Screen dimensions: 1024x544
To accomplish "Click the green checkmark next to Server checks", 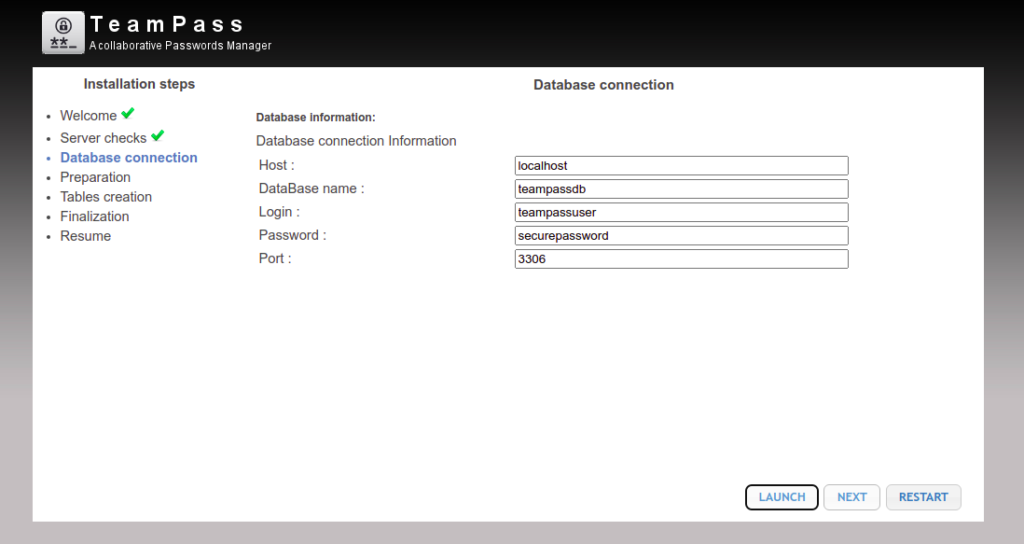I will [x=157, y=136].
